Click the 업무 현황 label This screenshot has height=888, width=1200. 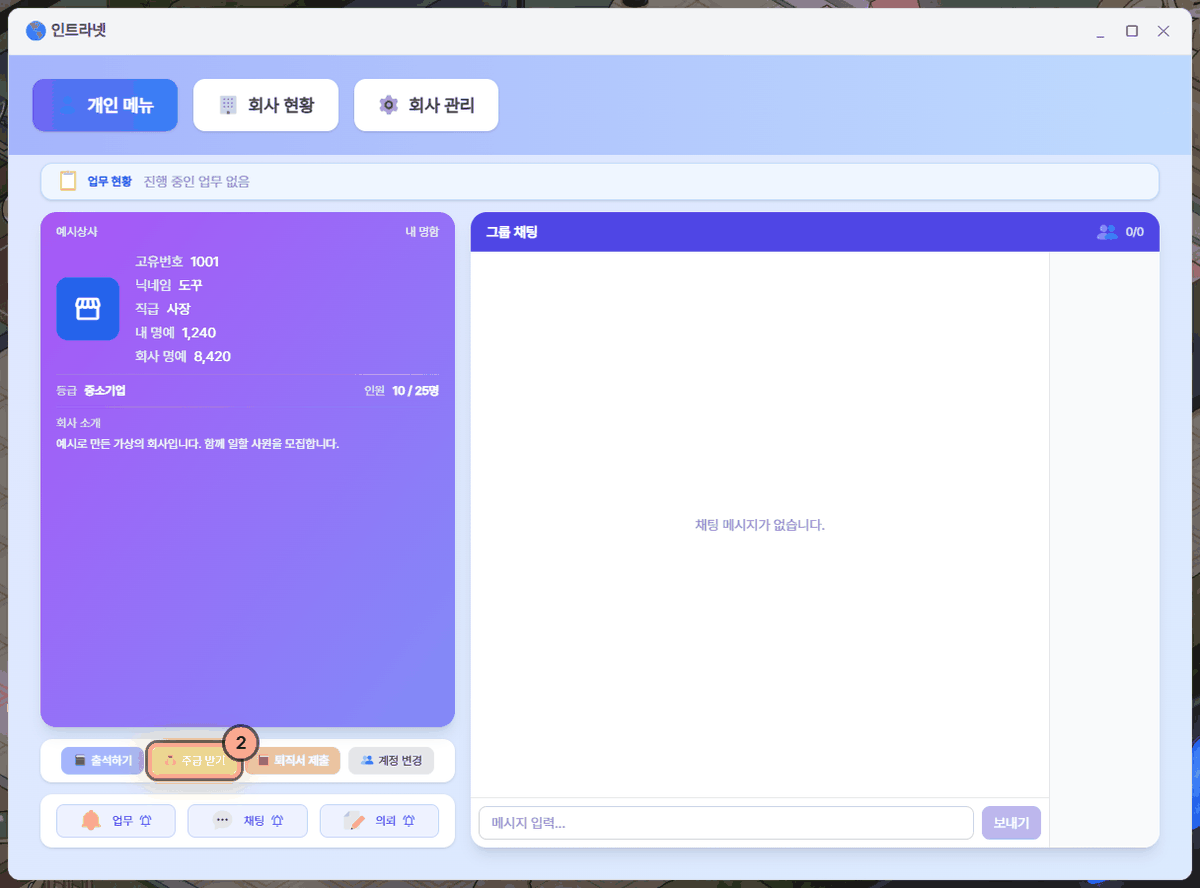coord(109,181)
